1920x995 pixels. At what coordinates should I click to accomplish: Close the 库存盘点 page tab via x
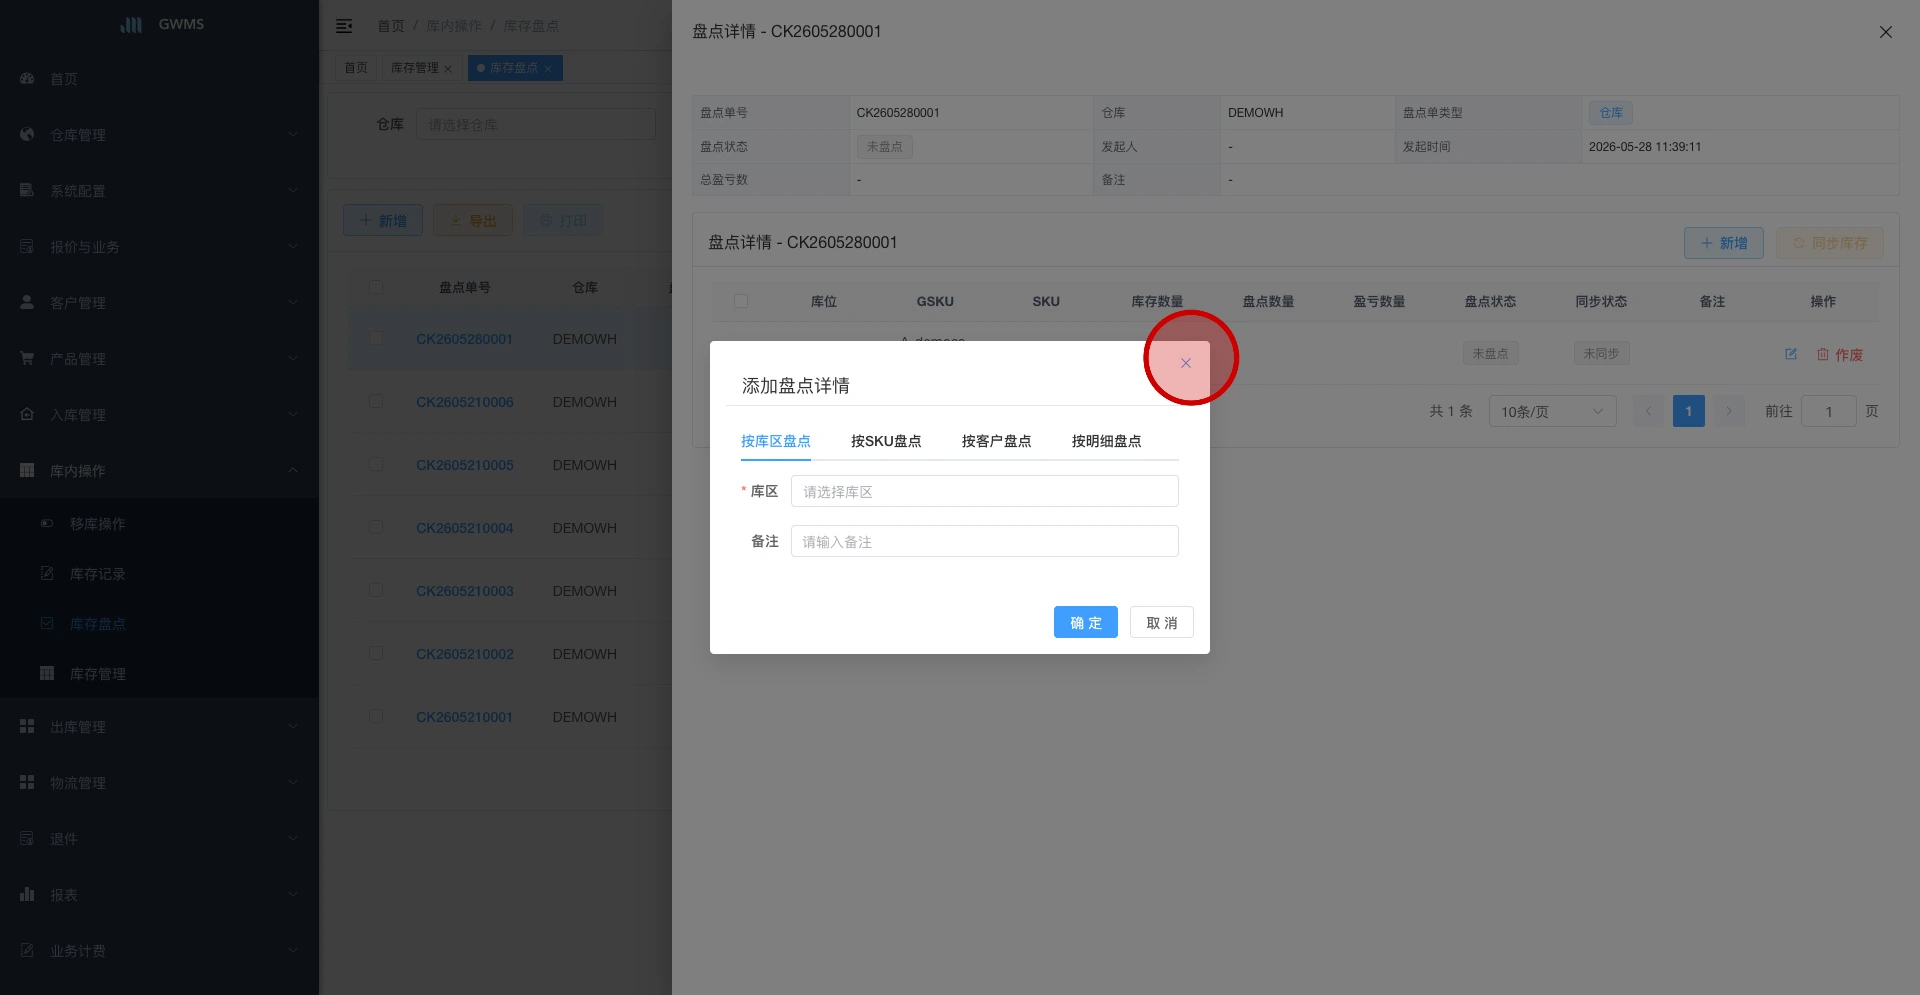point(548,69)
